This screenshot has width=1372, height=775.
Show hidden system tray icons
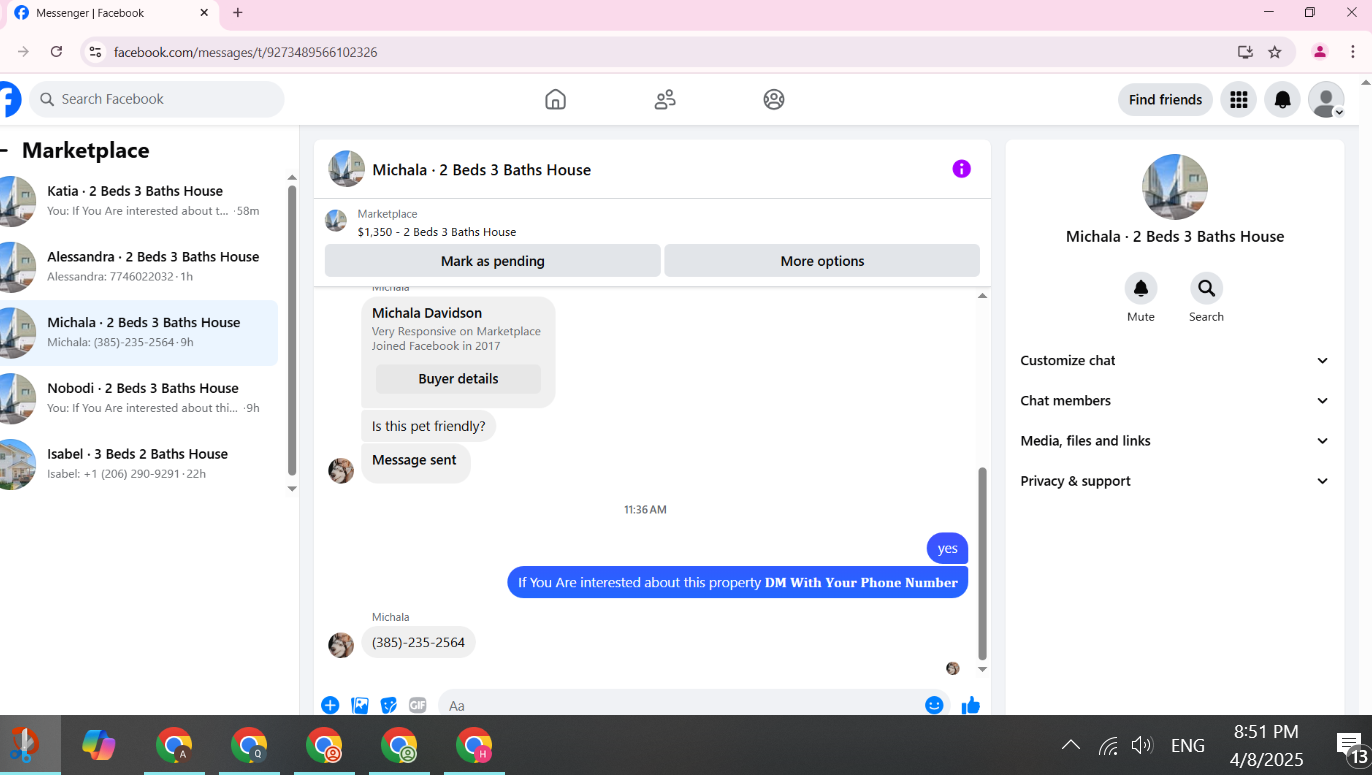[1070, 745]
